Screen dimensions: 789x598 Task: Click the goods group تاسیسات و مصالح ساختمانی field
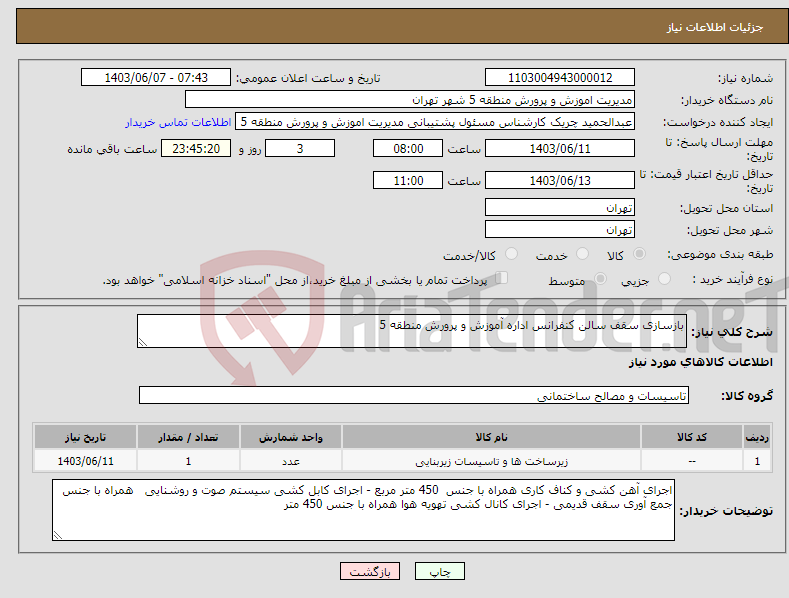pos(414,396)
